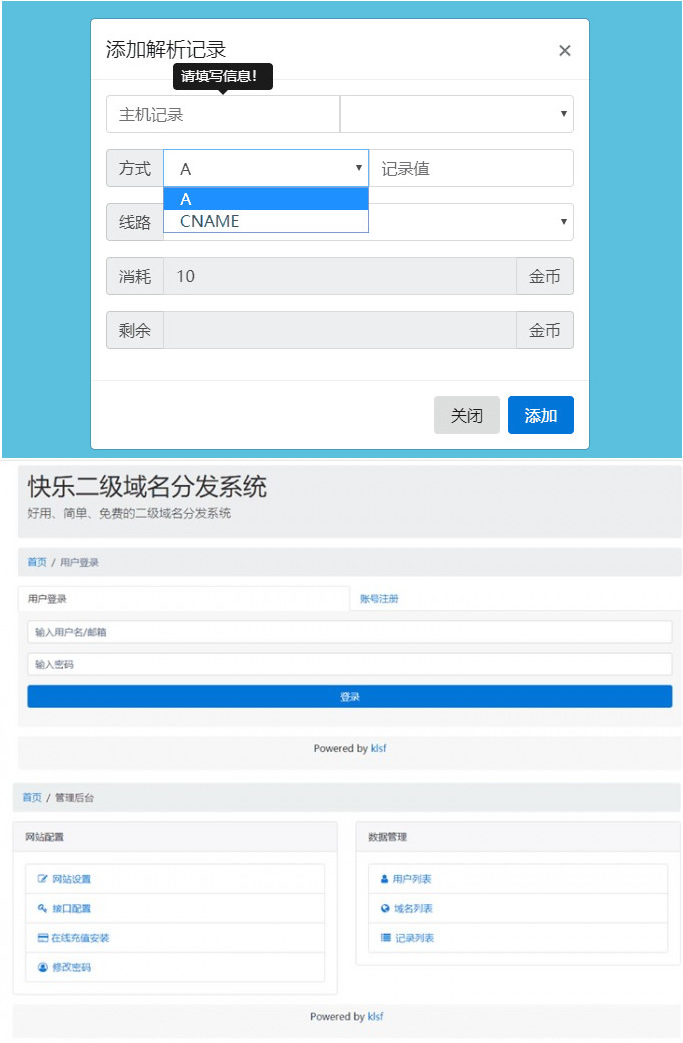Click the person icon beside 用户列表
The image size is (683, 1043).
pos(384,879)
